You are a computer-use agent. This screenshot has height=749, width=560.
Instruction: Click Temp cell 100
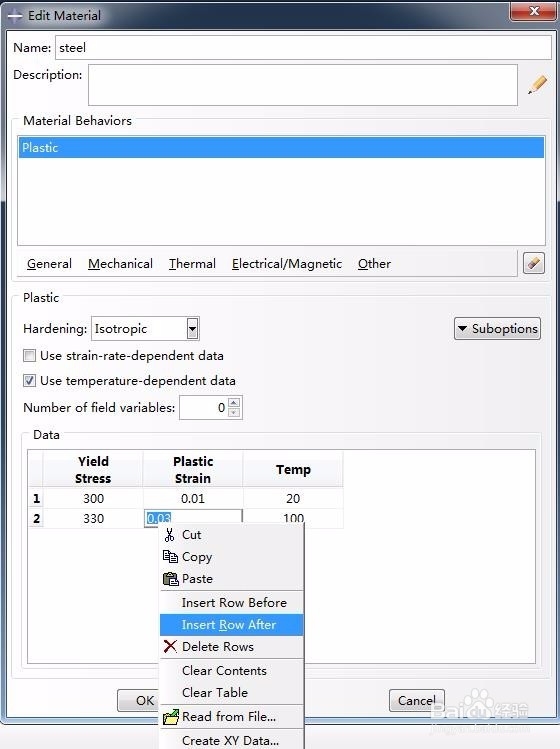293,518
